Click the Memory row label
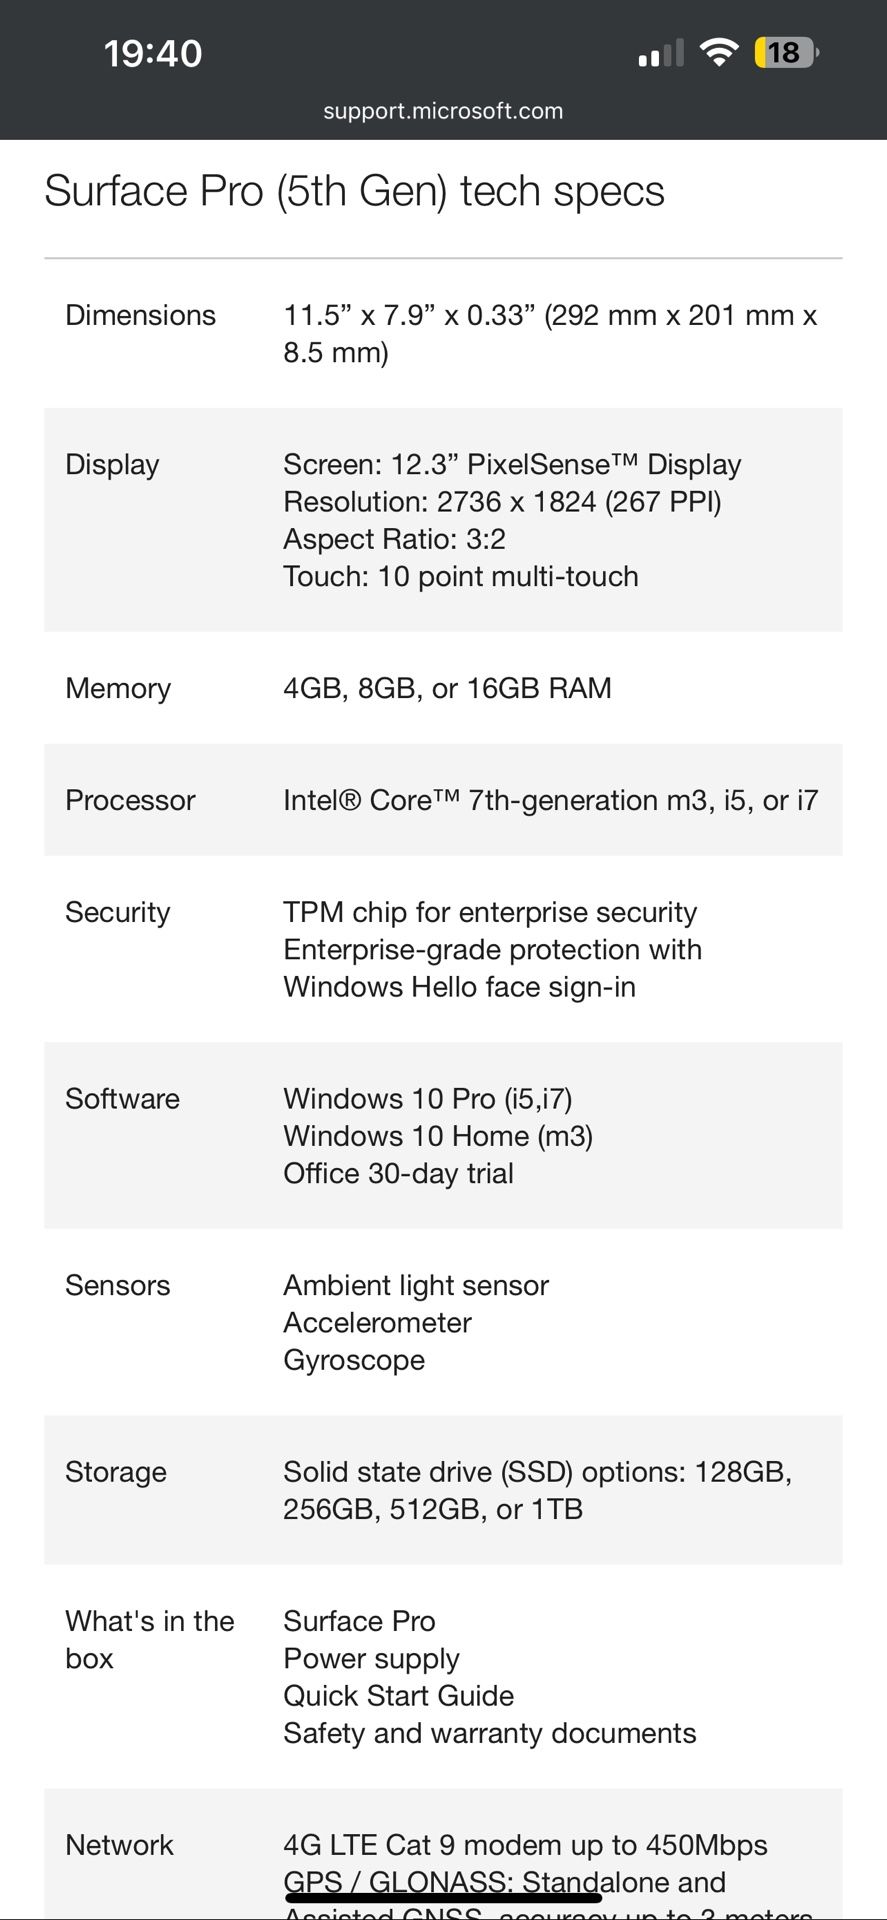This screenshot has height=1920, width=887. 118,688
